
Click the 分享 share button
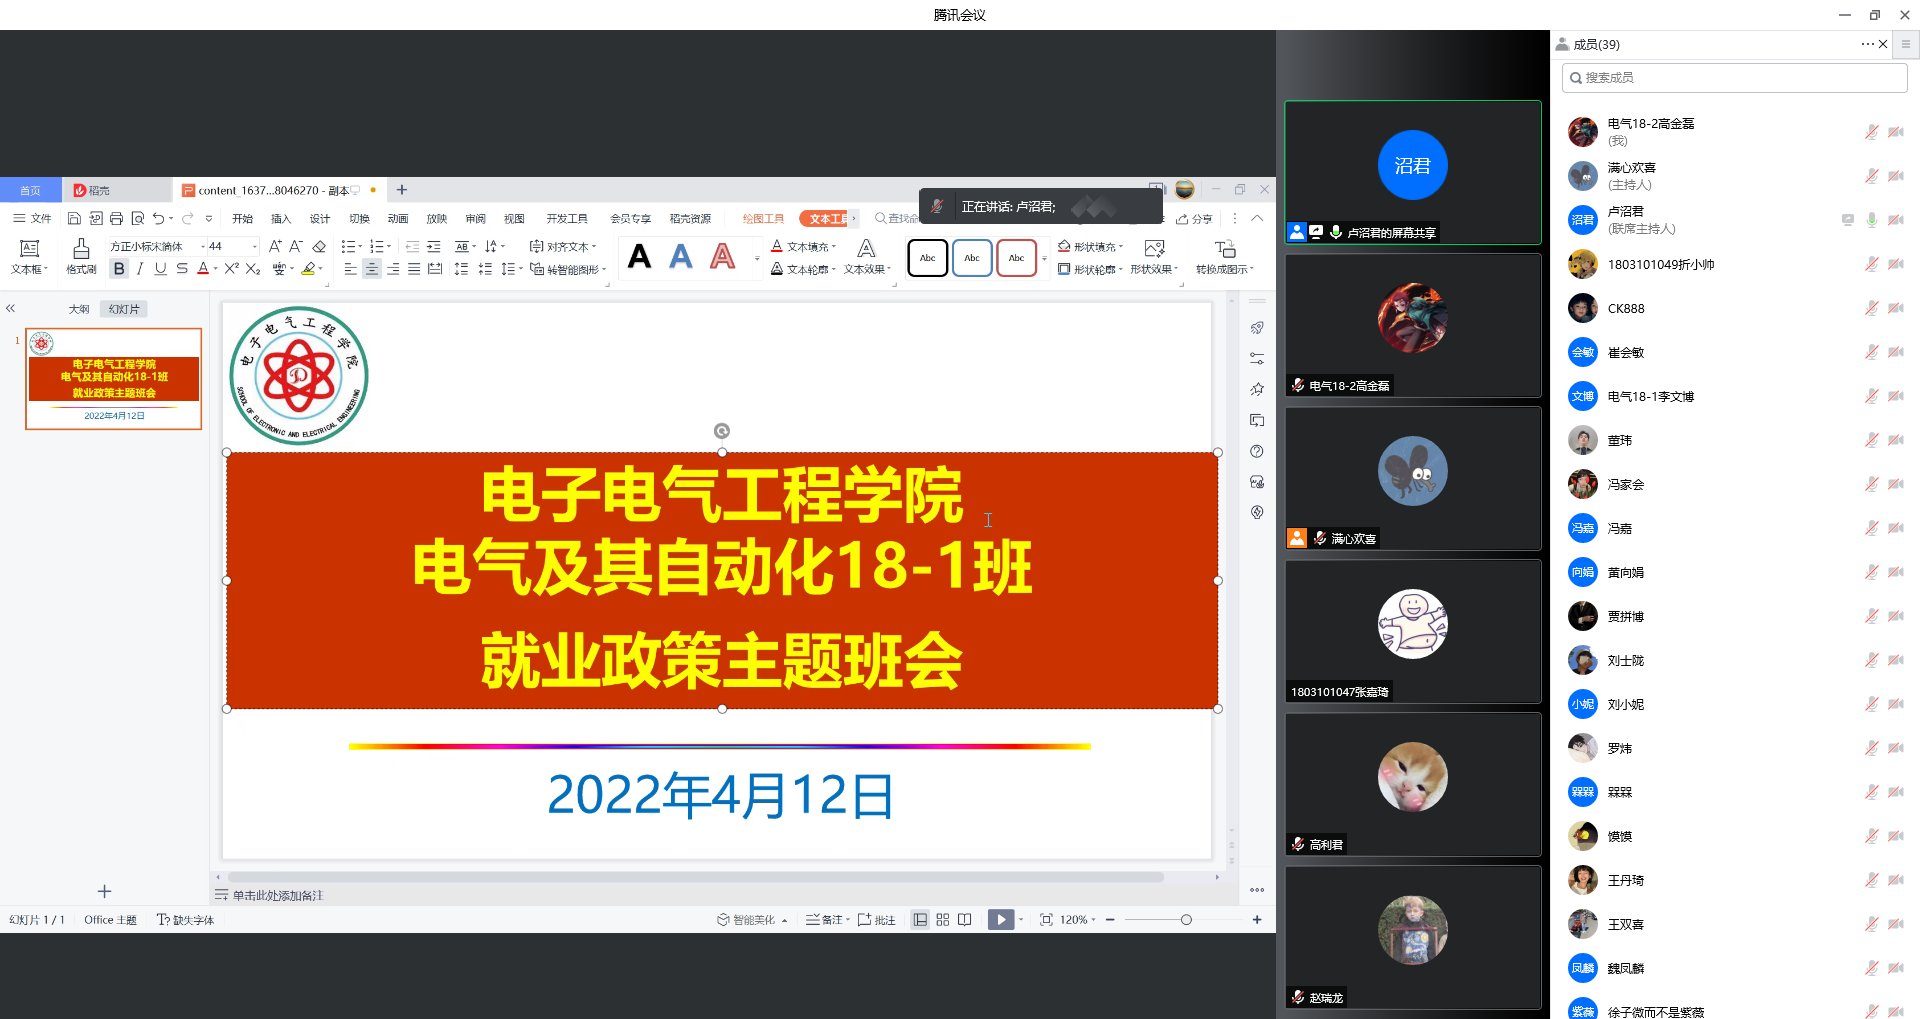[1195, 219]
